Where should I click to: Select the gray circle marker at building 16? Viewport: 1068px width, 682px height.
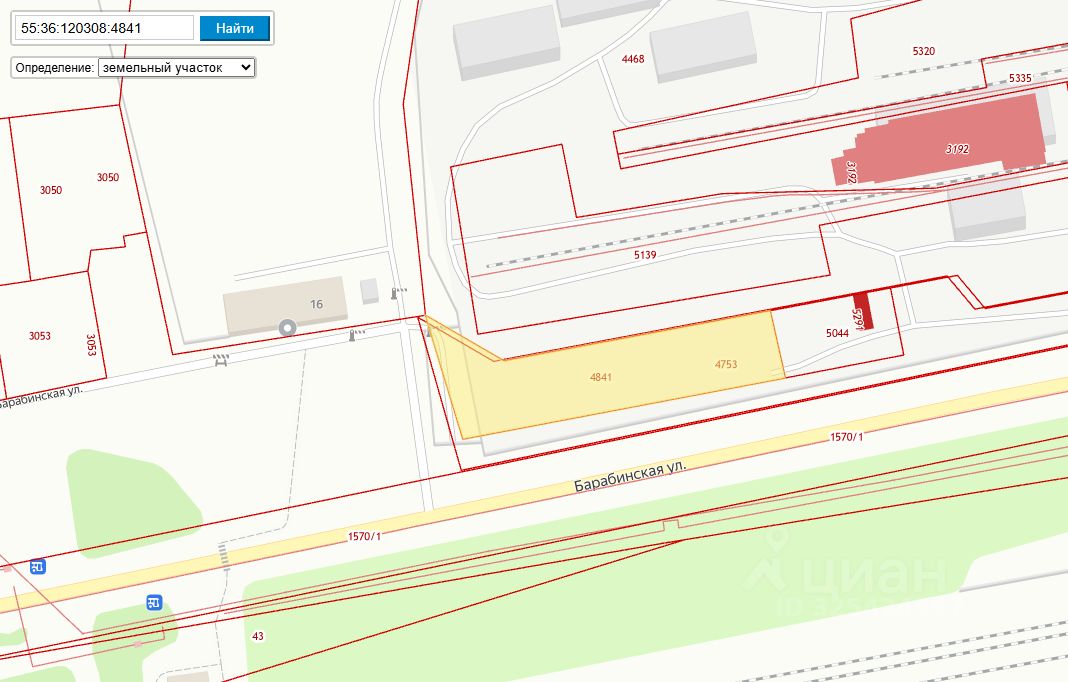click(x=288, y=327)
